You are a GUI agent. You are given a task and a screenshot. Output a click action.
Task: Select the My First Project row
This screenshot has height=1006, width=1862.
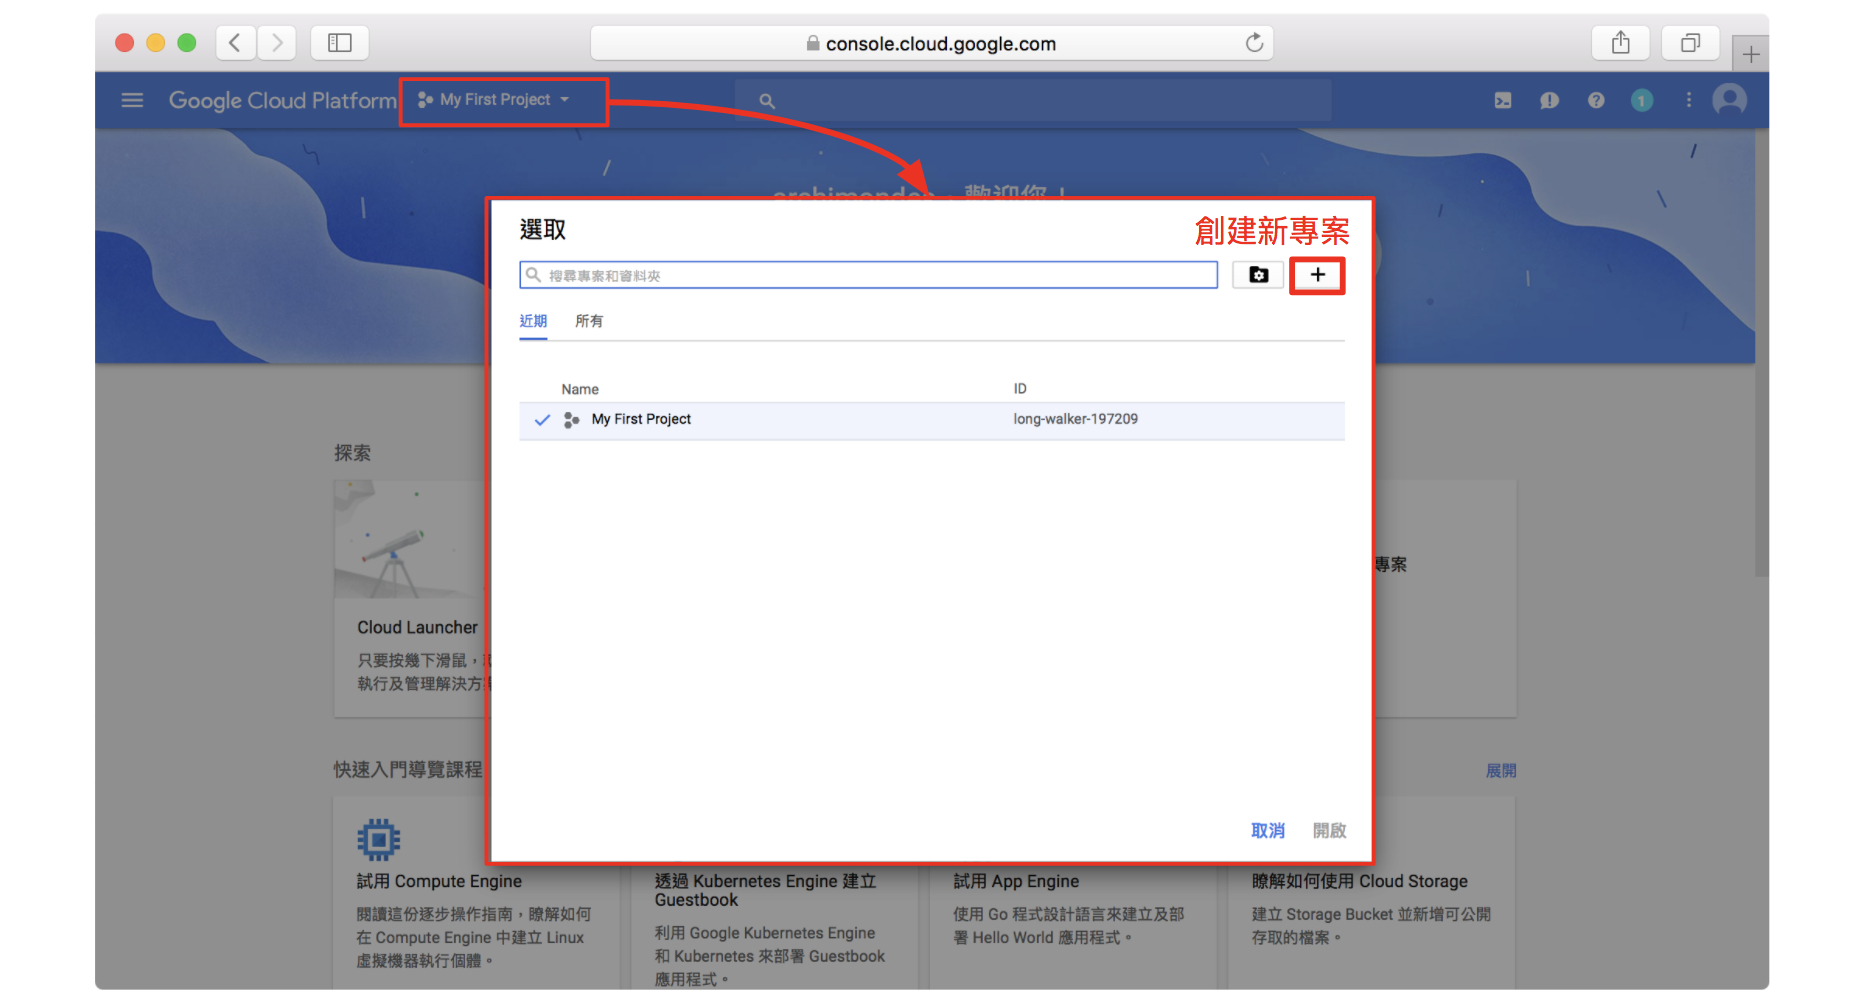[x=931, y=420]
